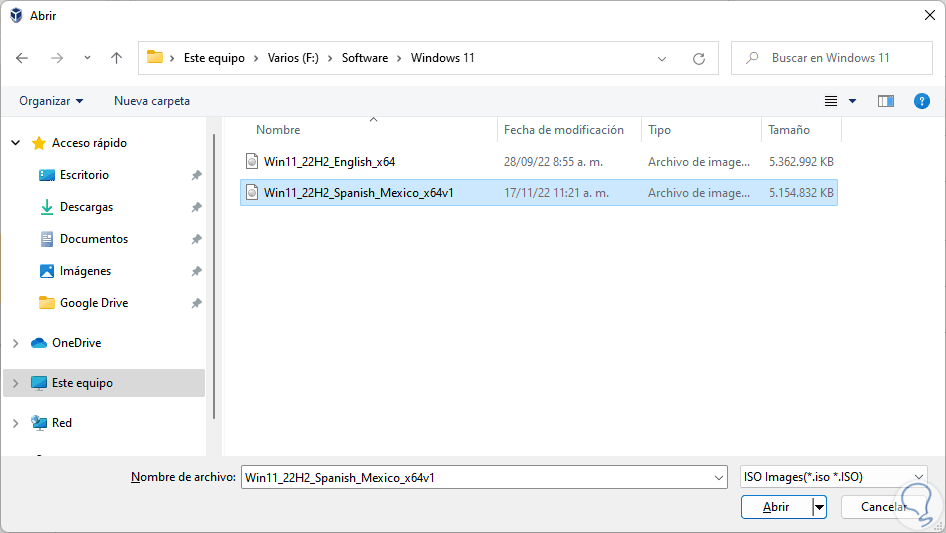
Task: Open the Organizar menu
Action: click(51, 101)
